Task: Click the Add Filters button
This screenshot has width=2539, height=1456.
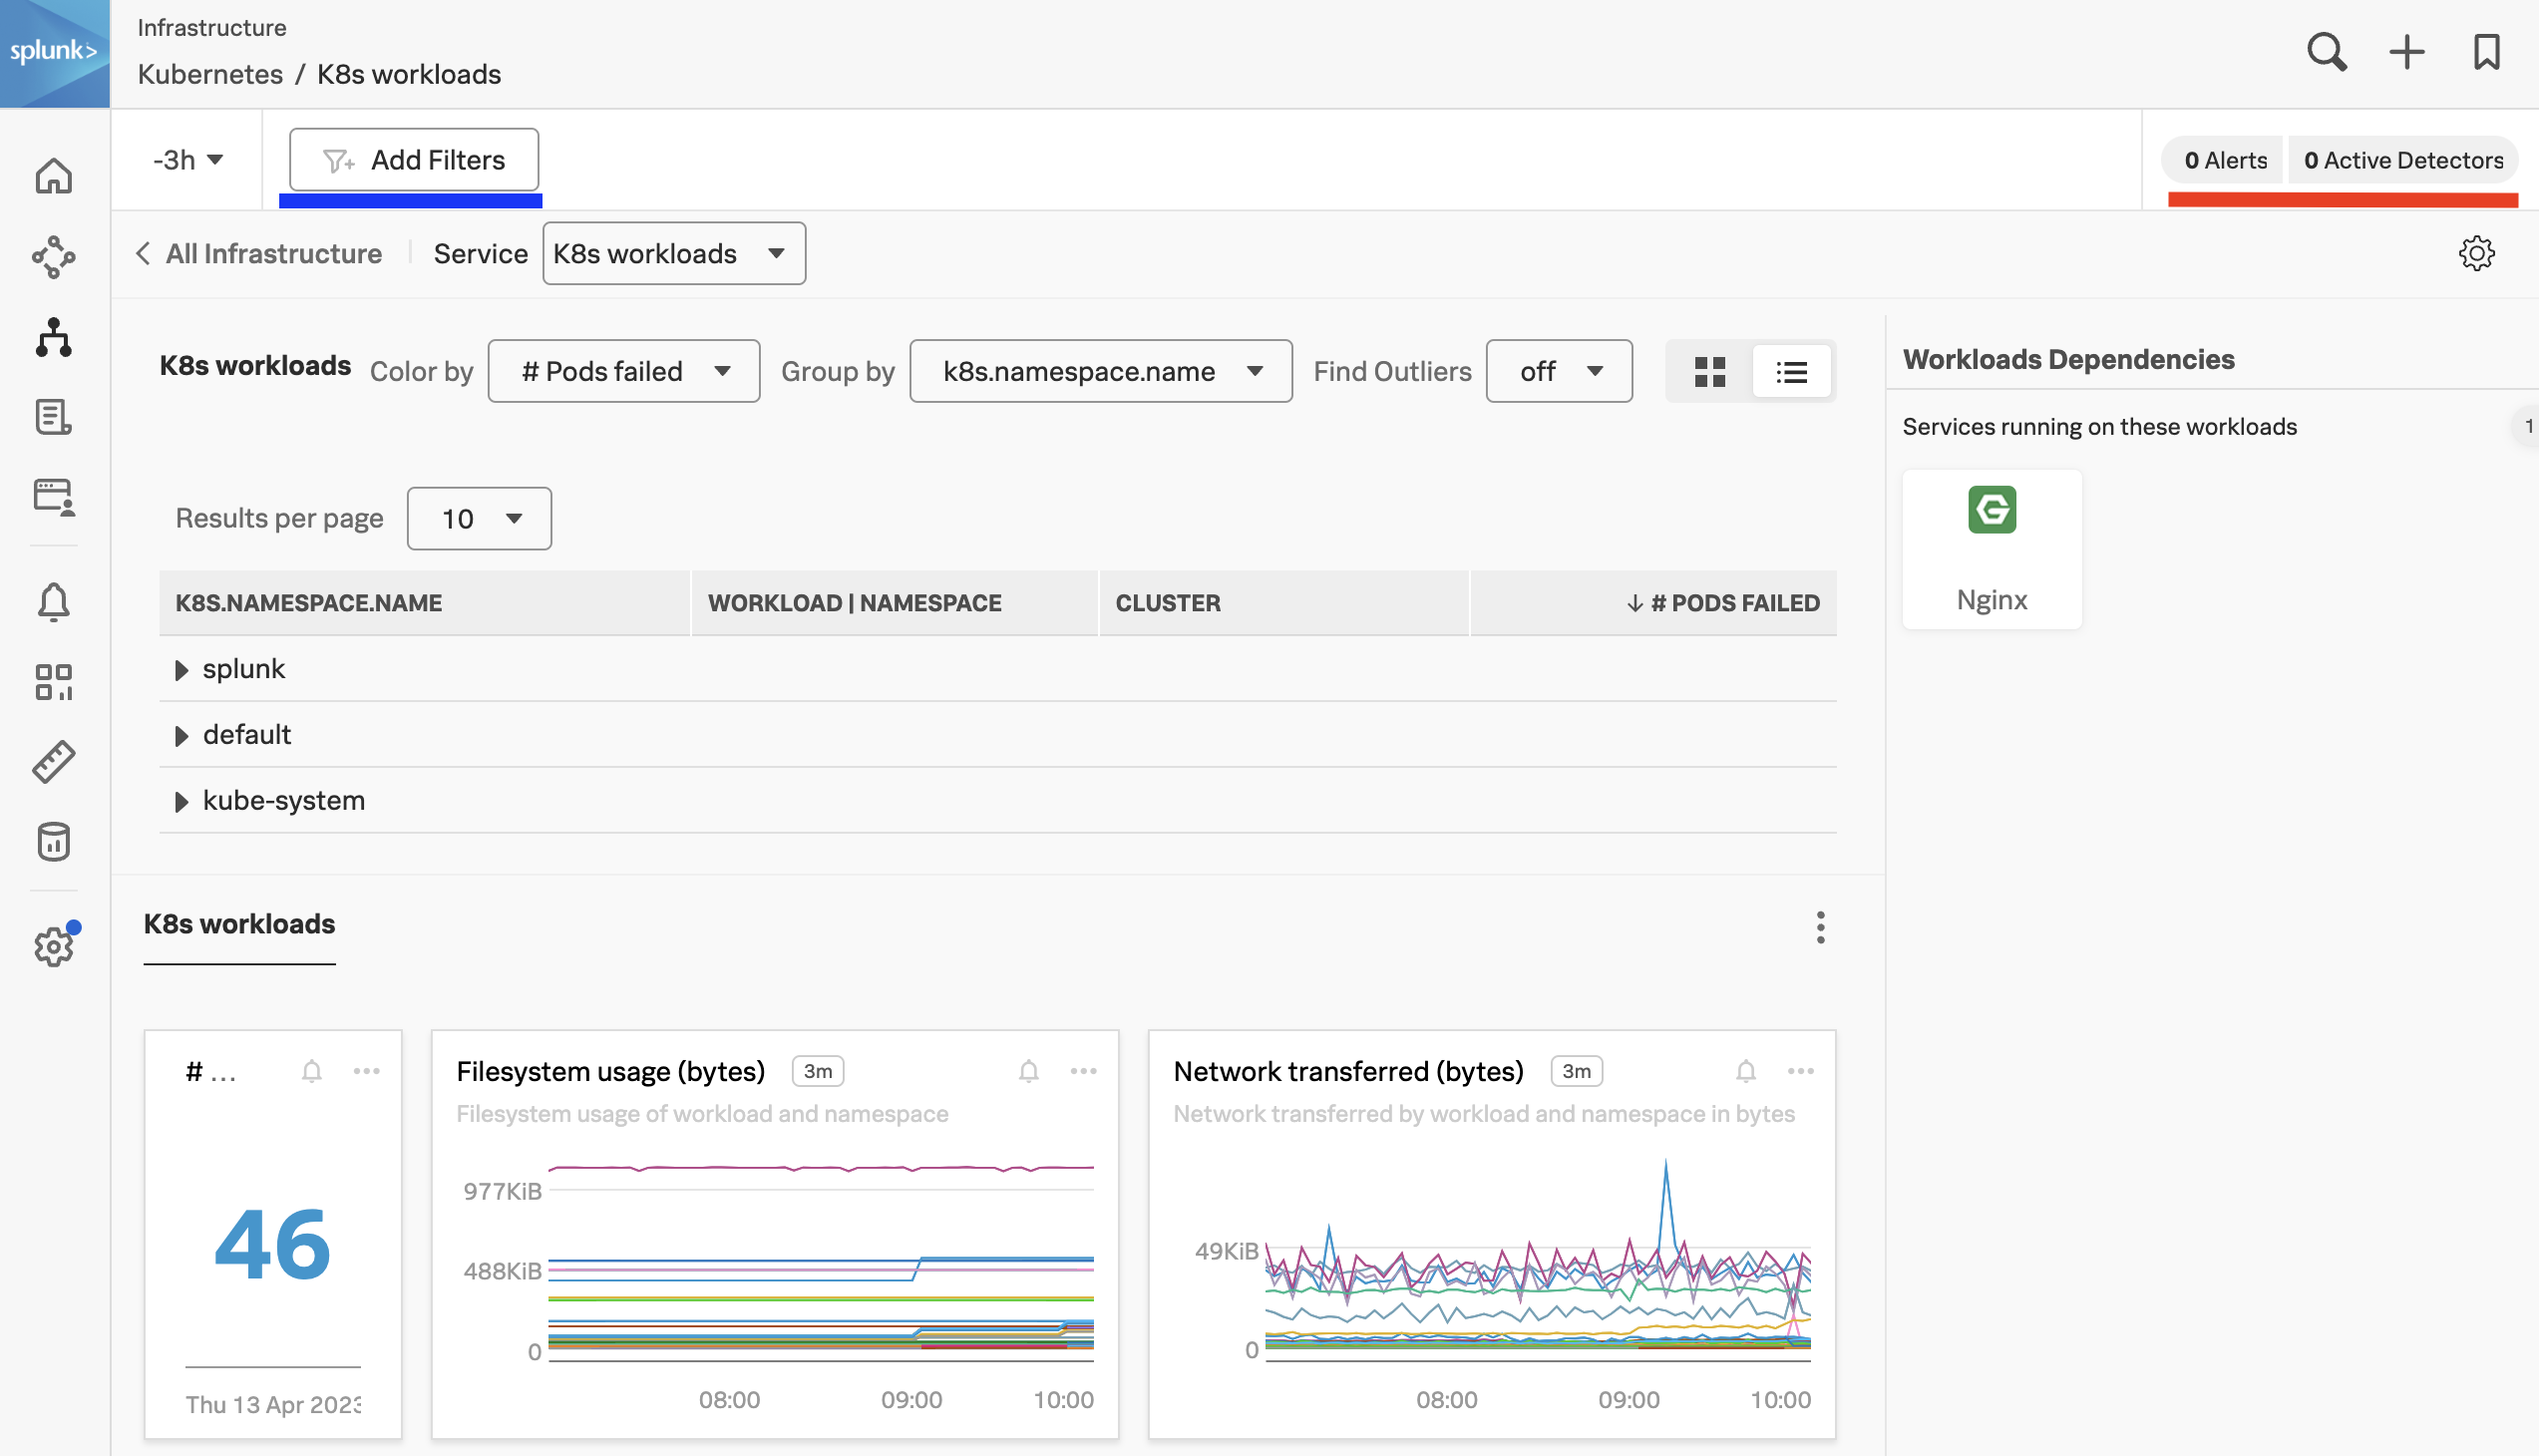Action: coord(414,160)
